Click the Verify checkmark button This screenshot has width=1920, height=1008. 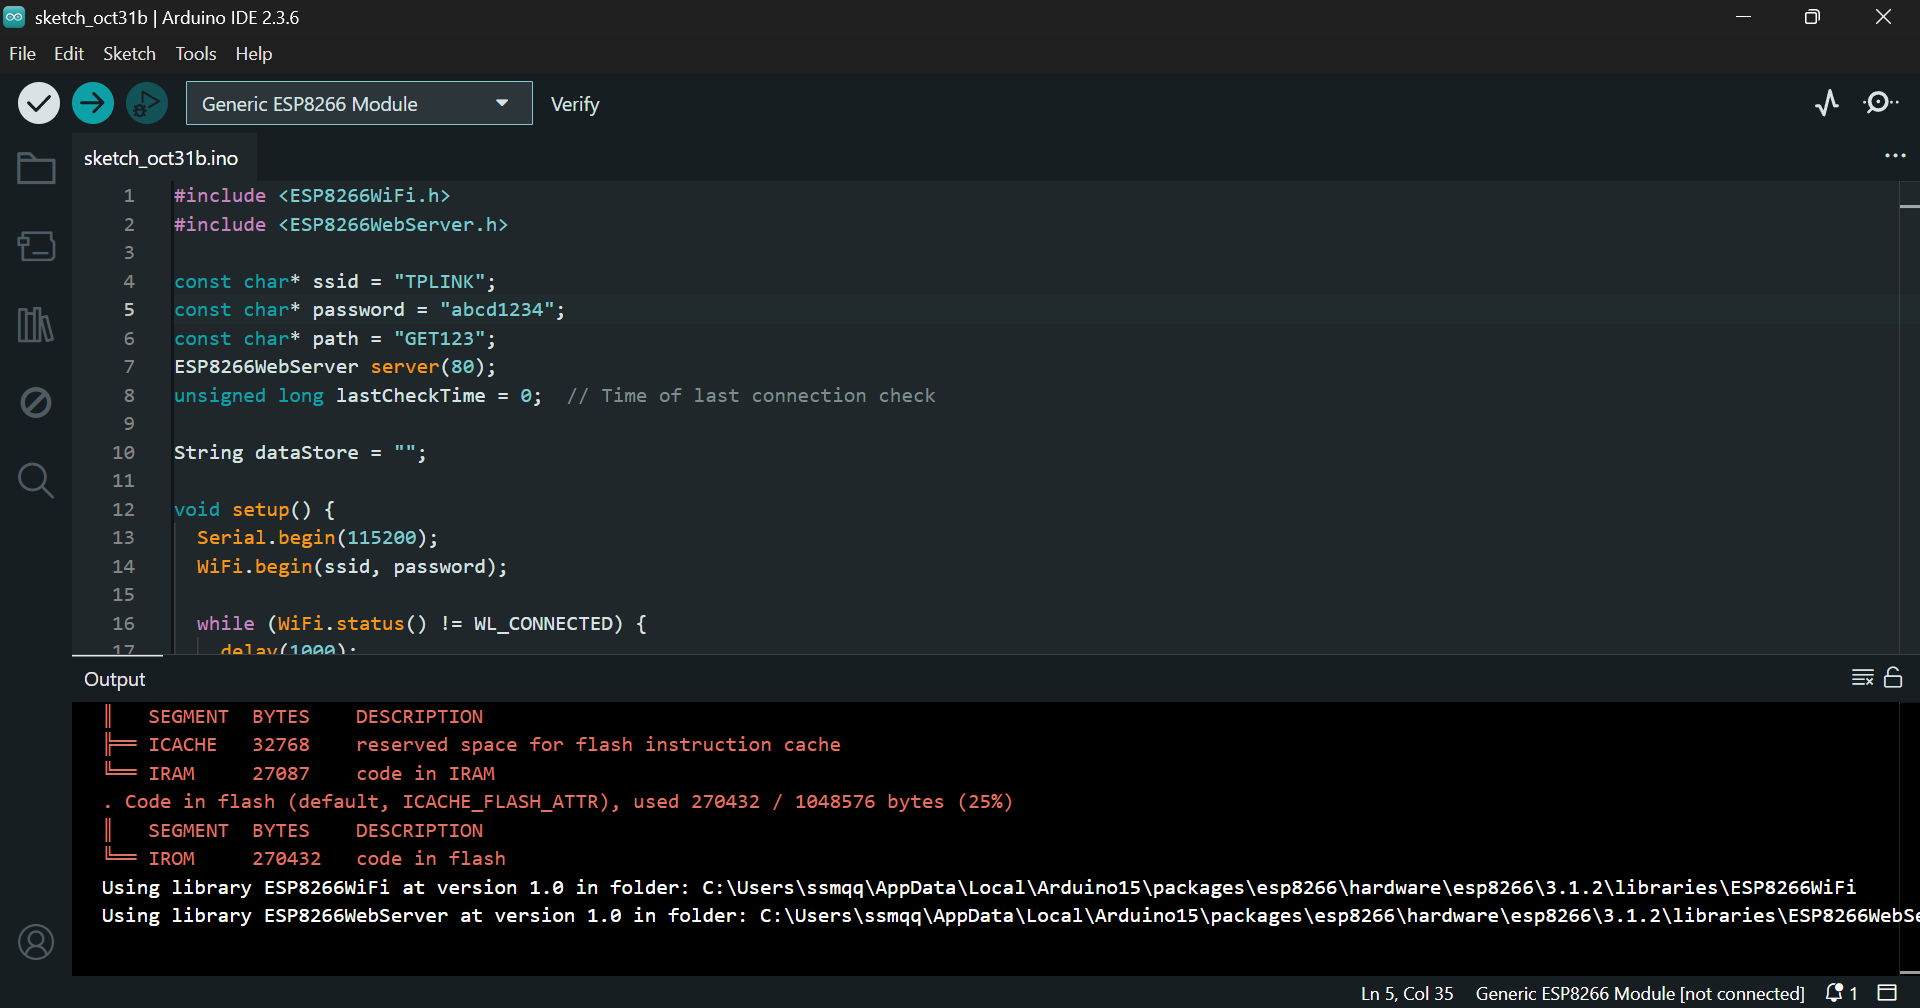tap(39, 103)
